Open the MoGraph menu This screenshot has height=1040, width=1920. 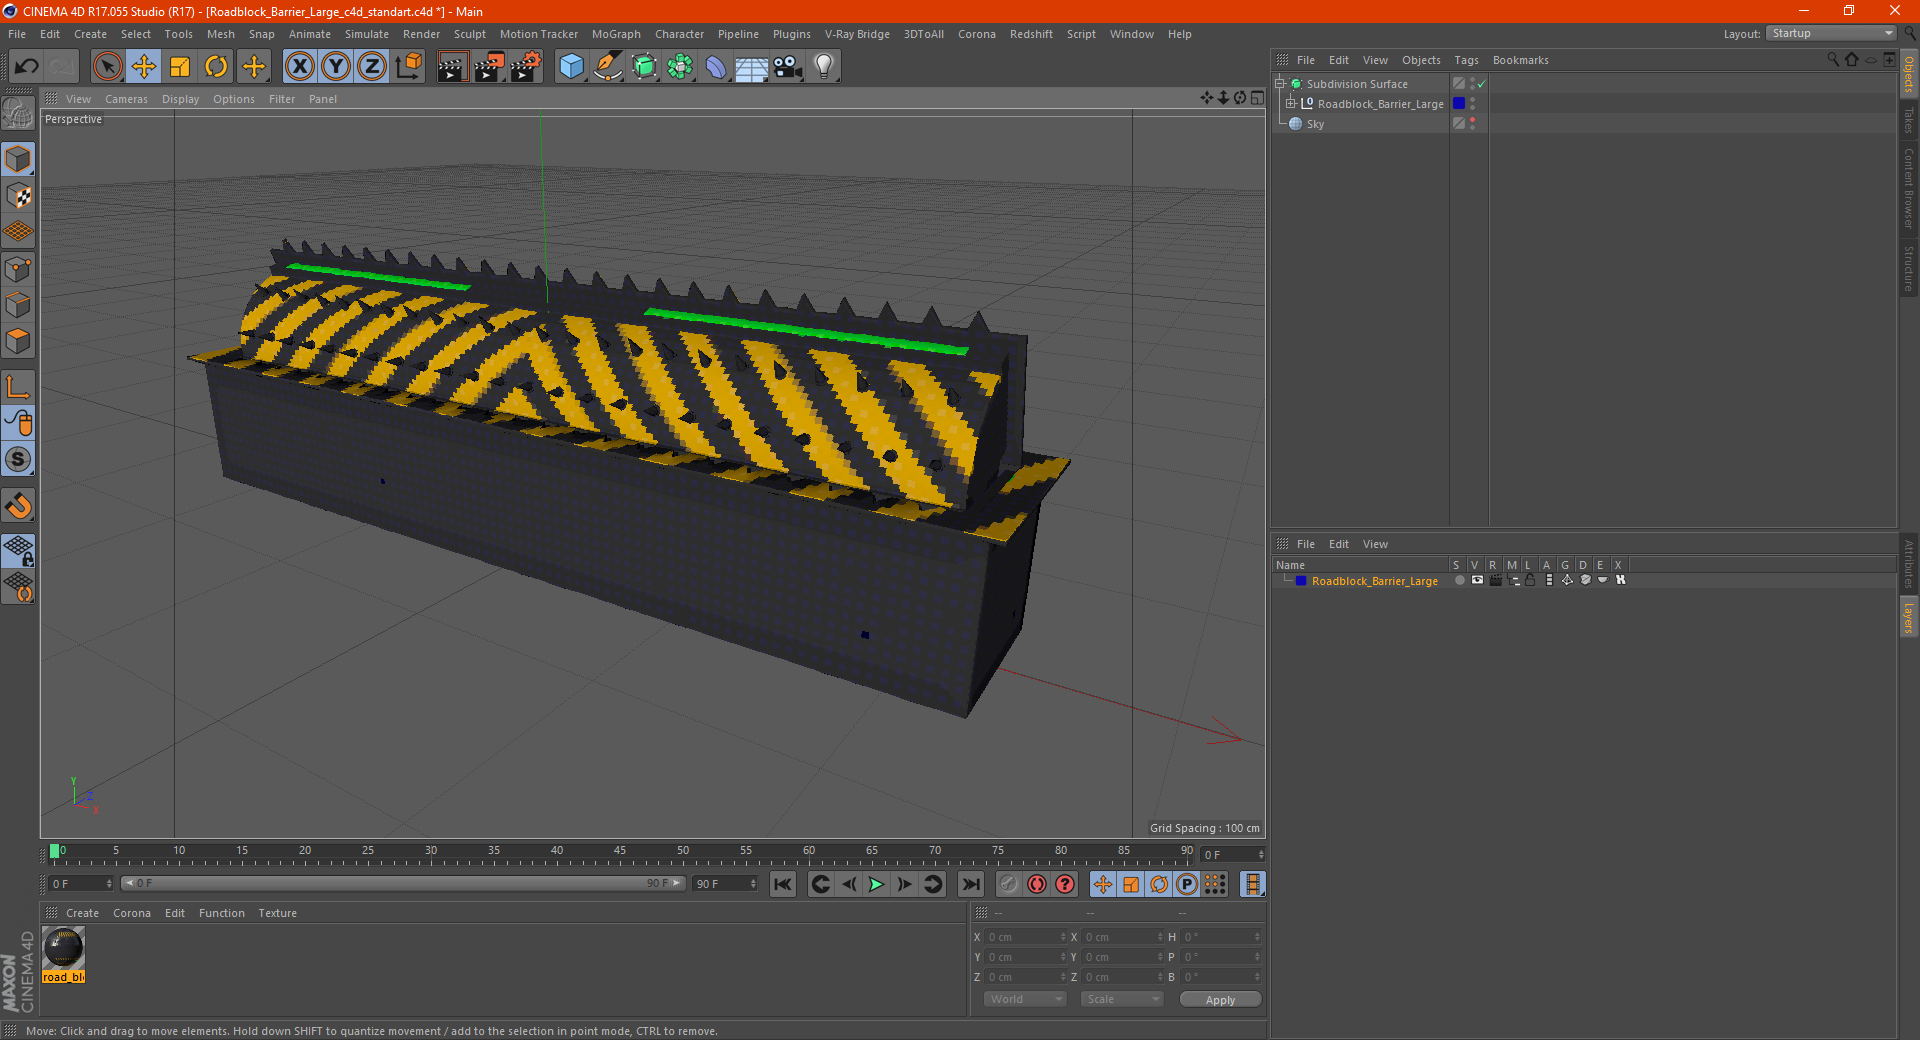616,34
